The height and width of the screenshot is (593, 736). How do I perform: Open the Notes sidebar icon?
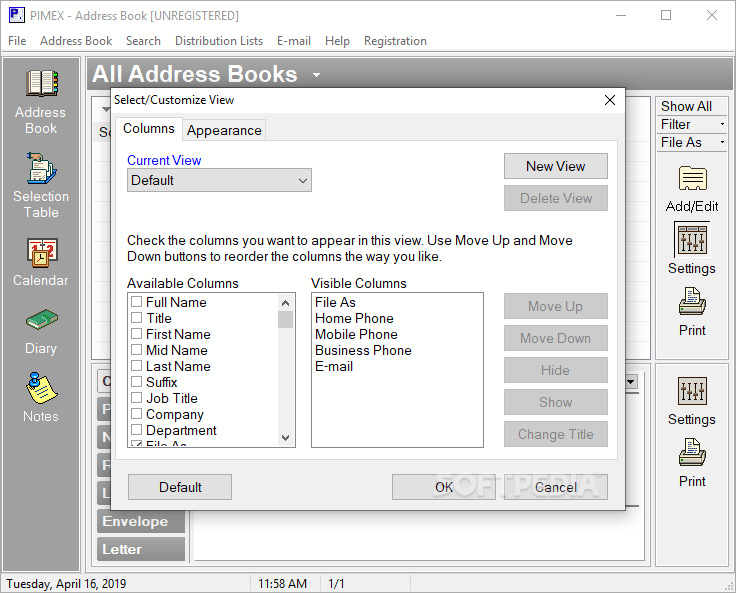click(x=41, y=388)
